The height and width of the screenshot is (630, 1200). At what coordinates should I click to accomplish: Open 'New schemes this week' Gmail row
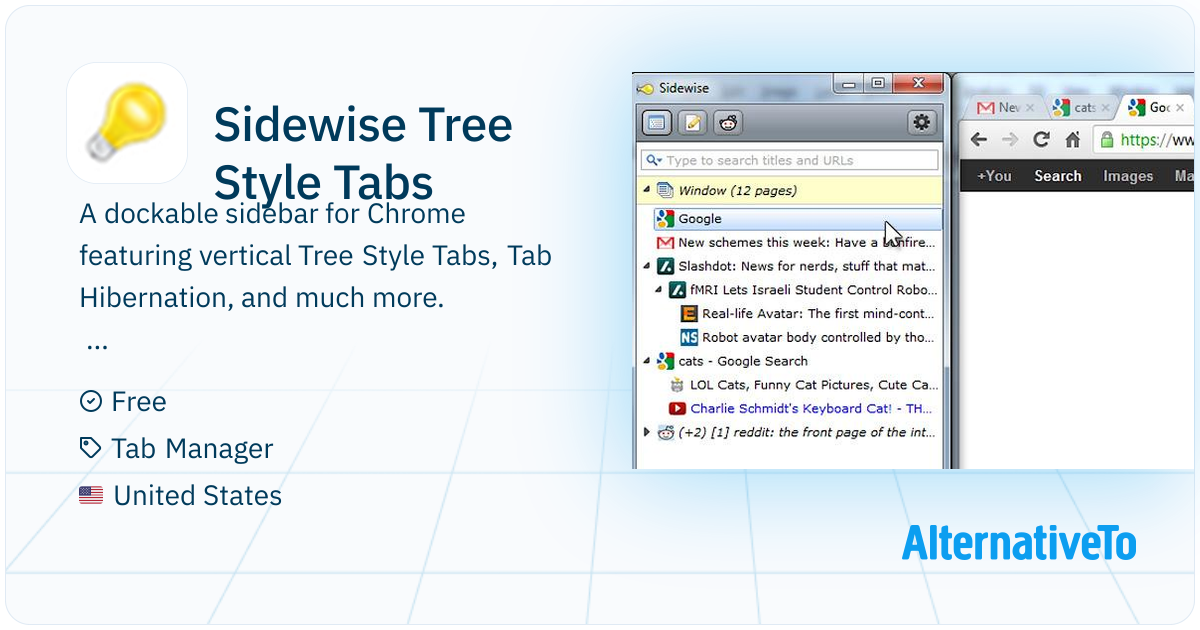[797, 243]
